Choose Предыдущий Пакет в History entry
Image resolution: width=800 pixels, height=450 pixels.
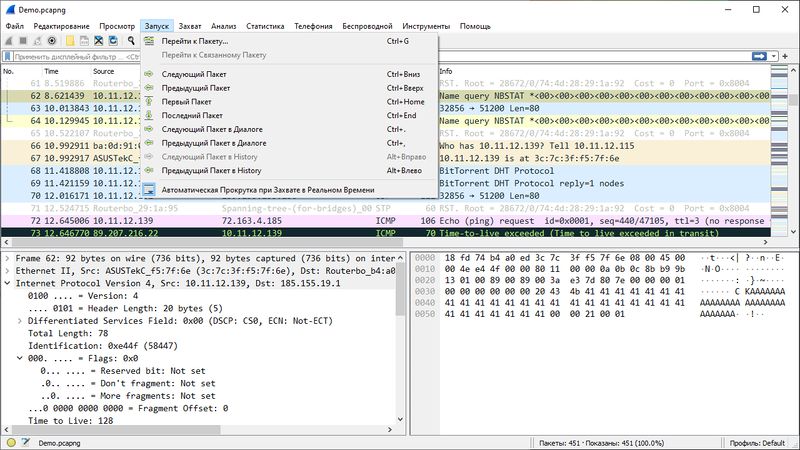[x=289, y=170]
